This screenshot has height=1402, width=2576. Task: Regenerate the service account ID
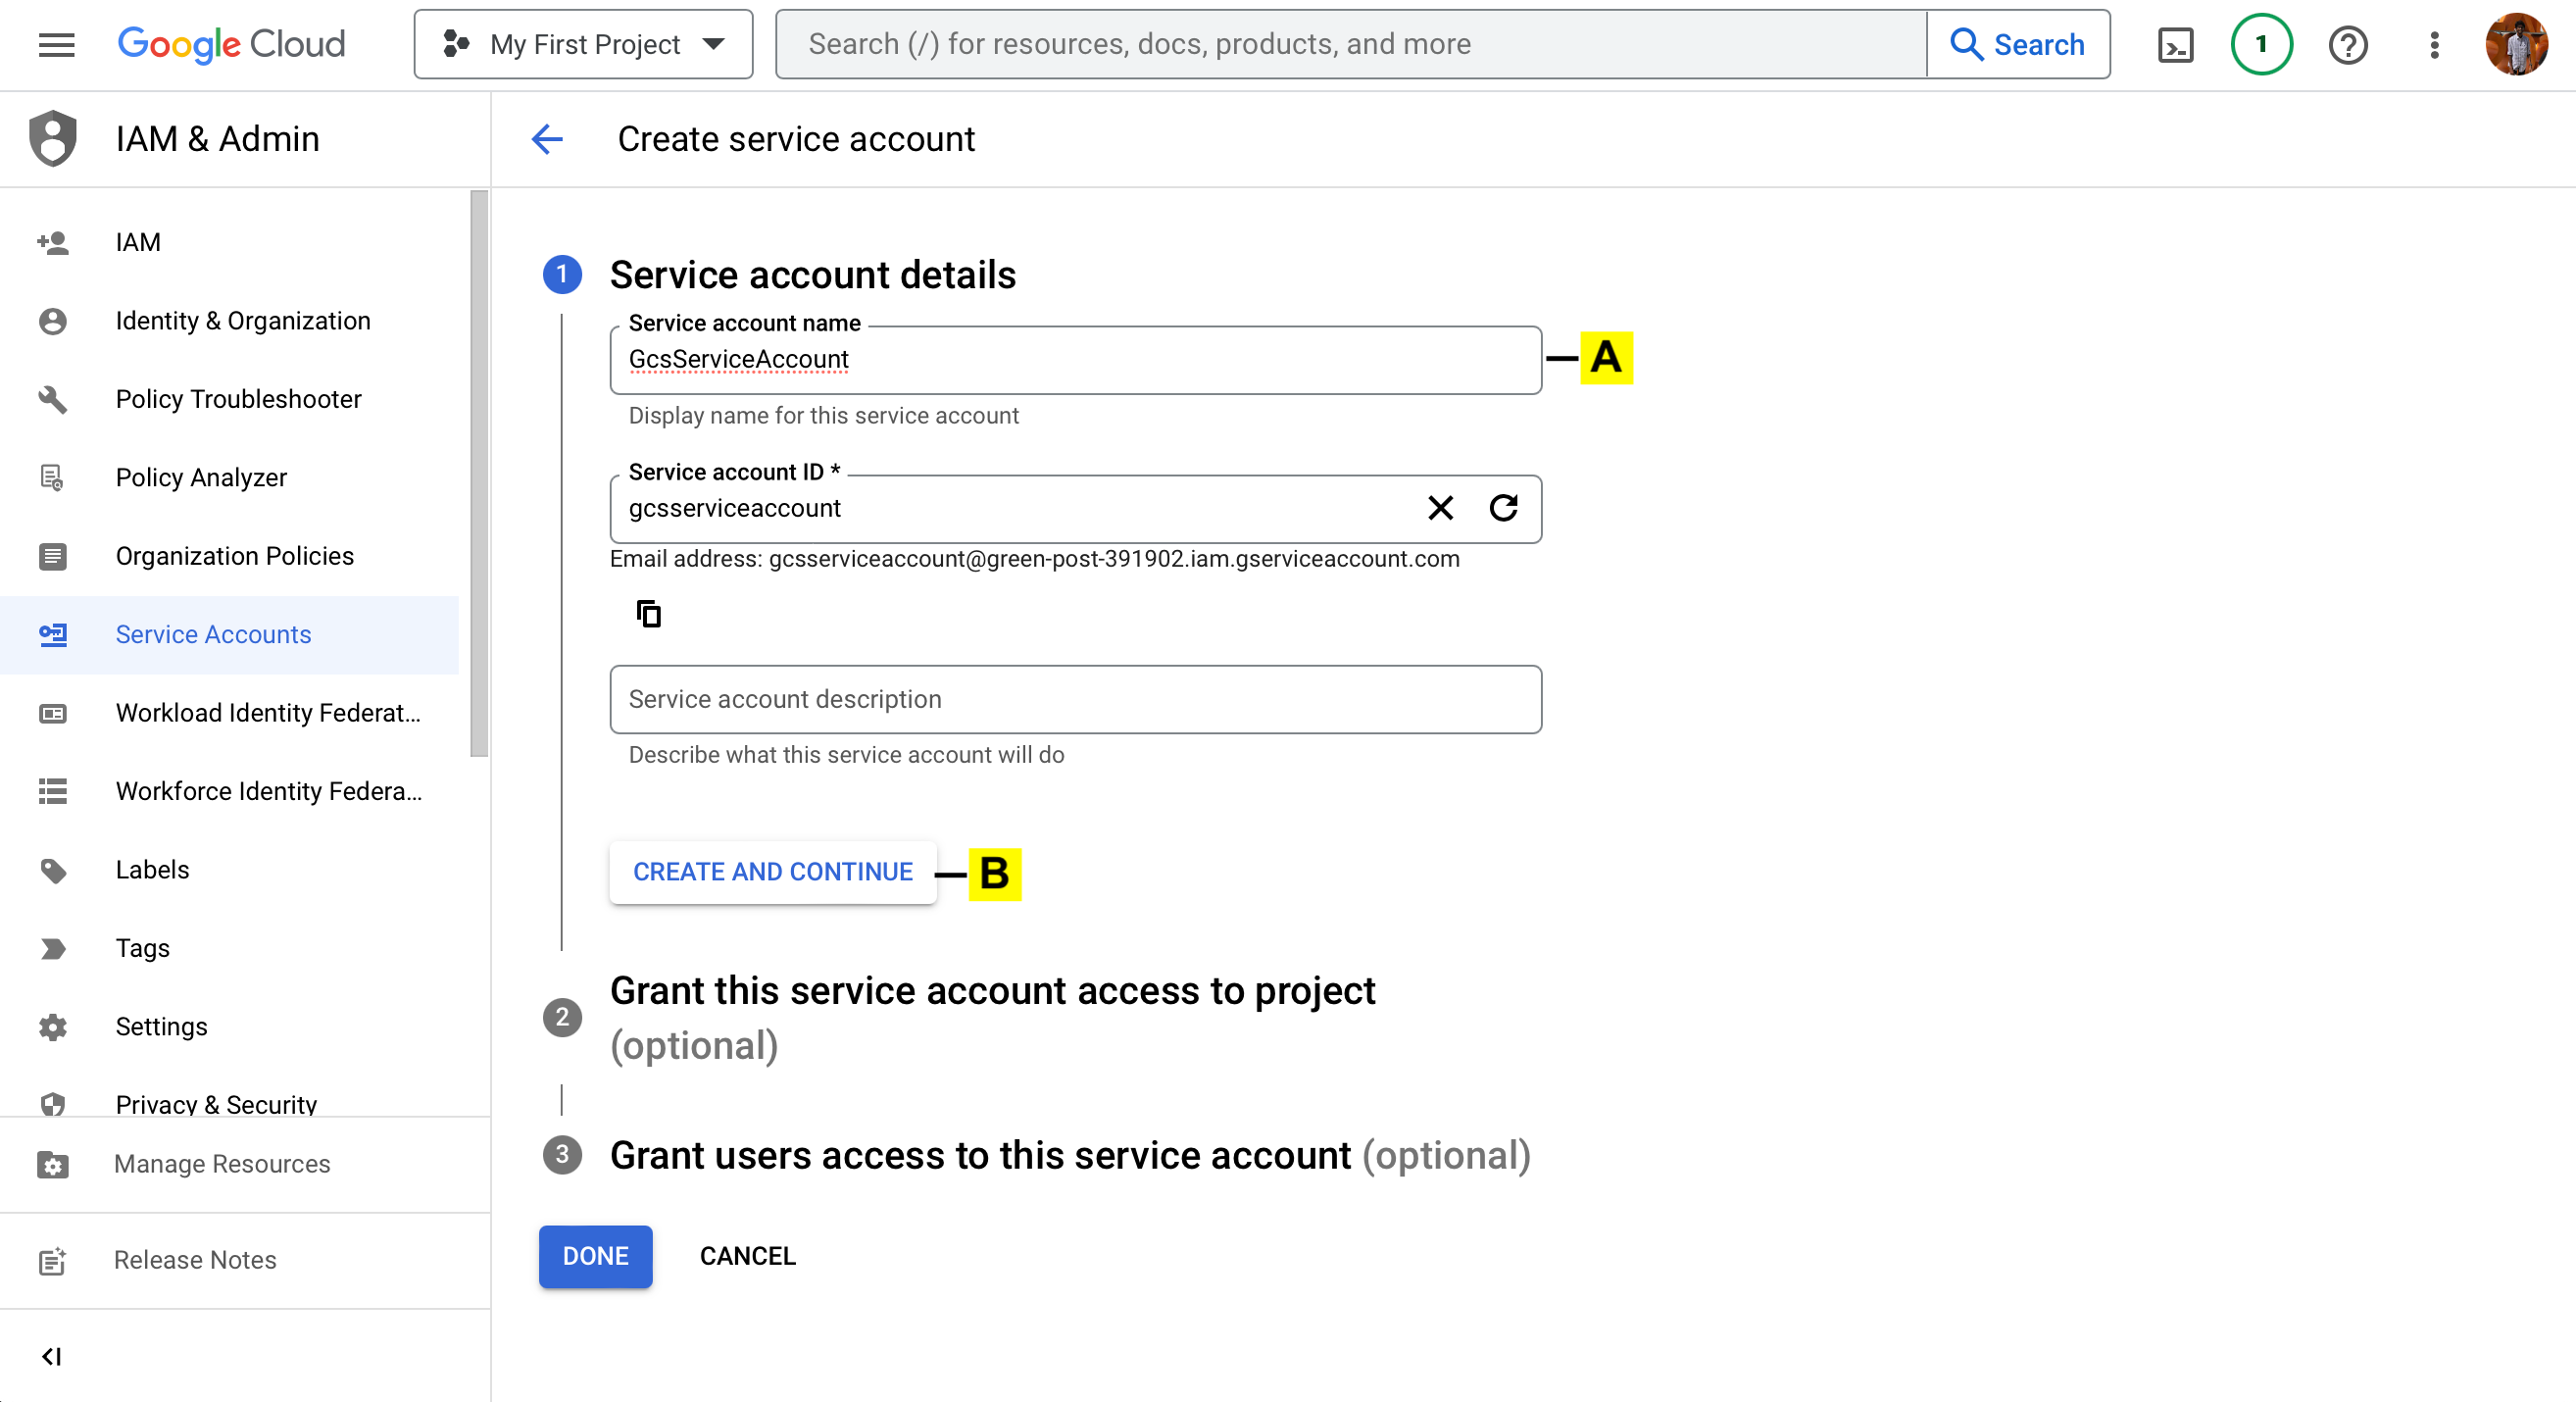point(1503,508)
